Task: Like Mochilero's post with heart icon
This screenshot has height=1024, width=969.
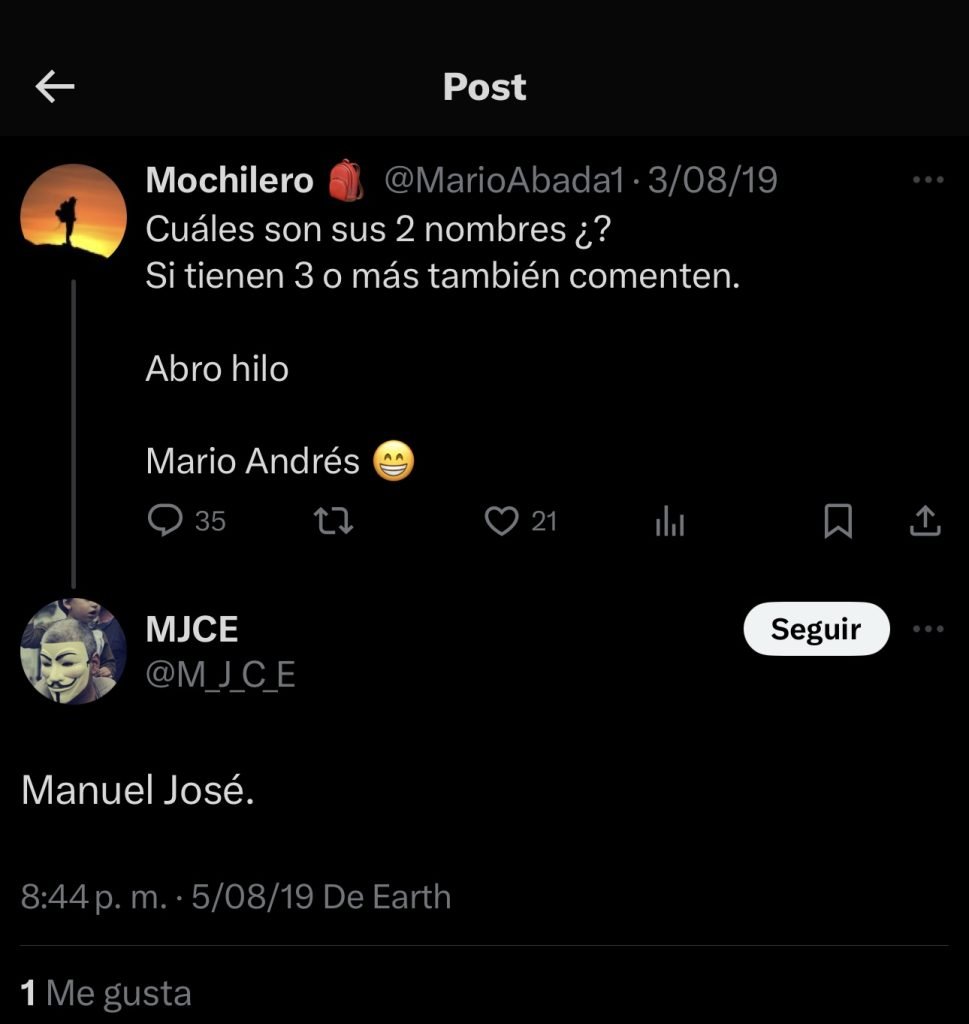Action: point(501,520)
